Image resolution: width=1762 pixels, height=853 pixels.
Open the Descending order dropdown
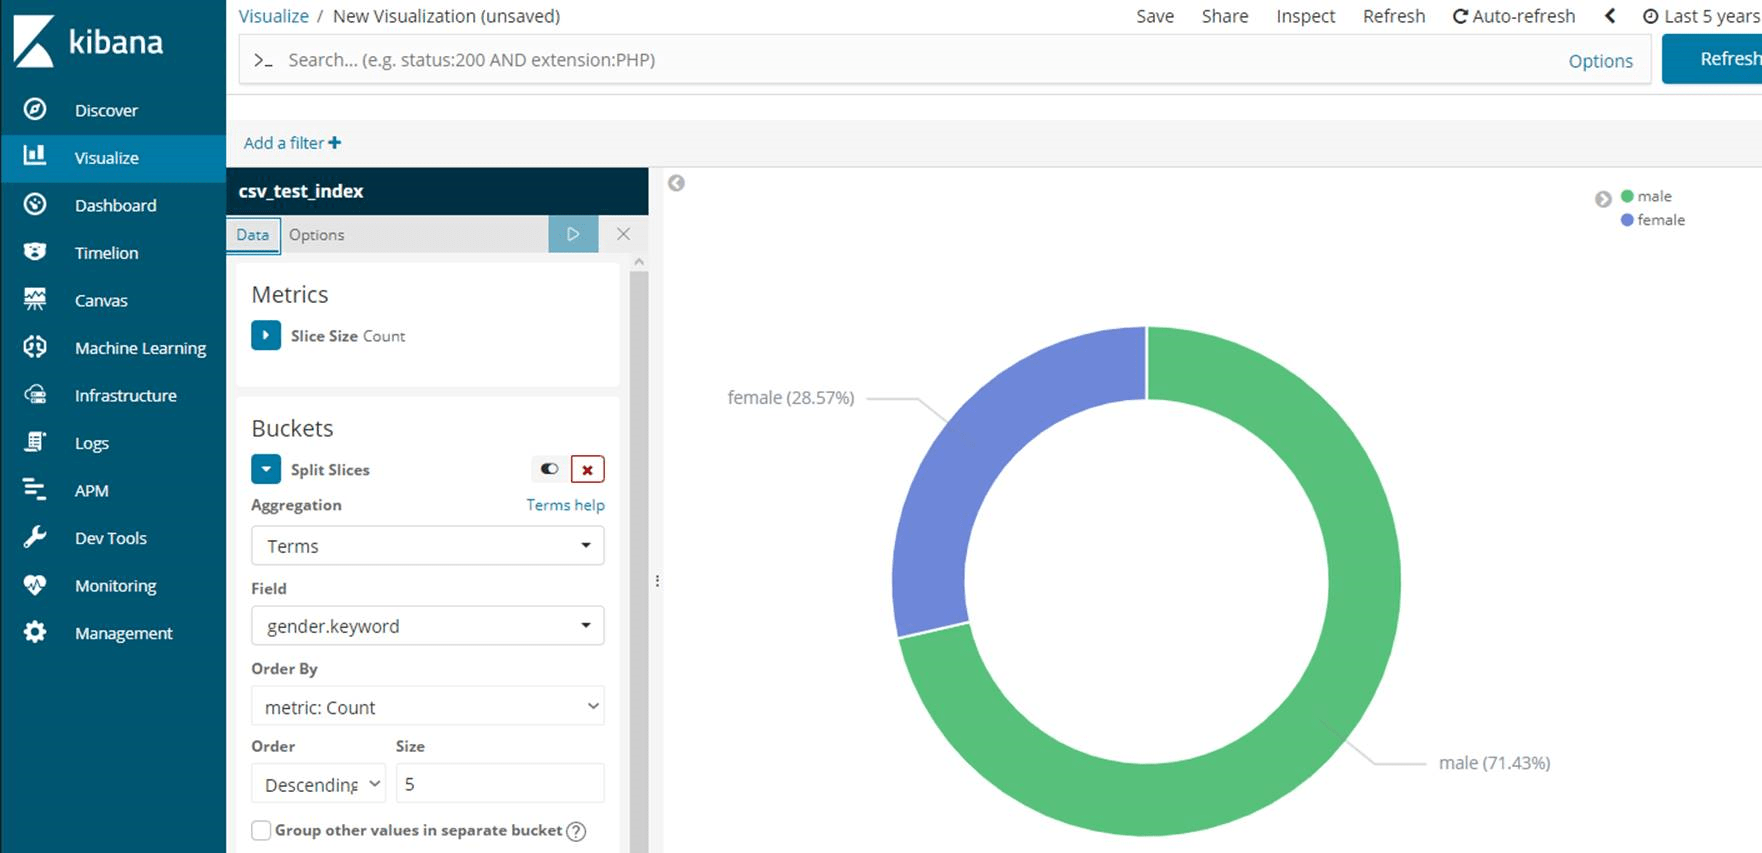319,784
